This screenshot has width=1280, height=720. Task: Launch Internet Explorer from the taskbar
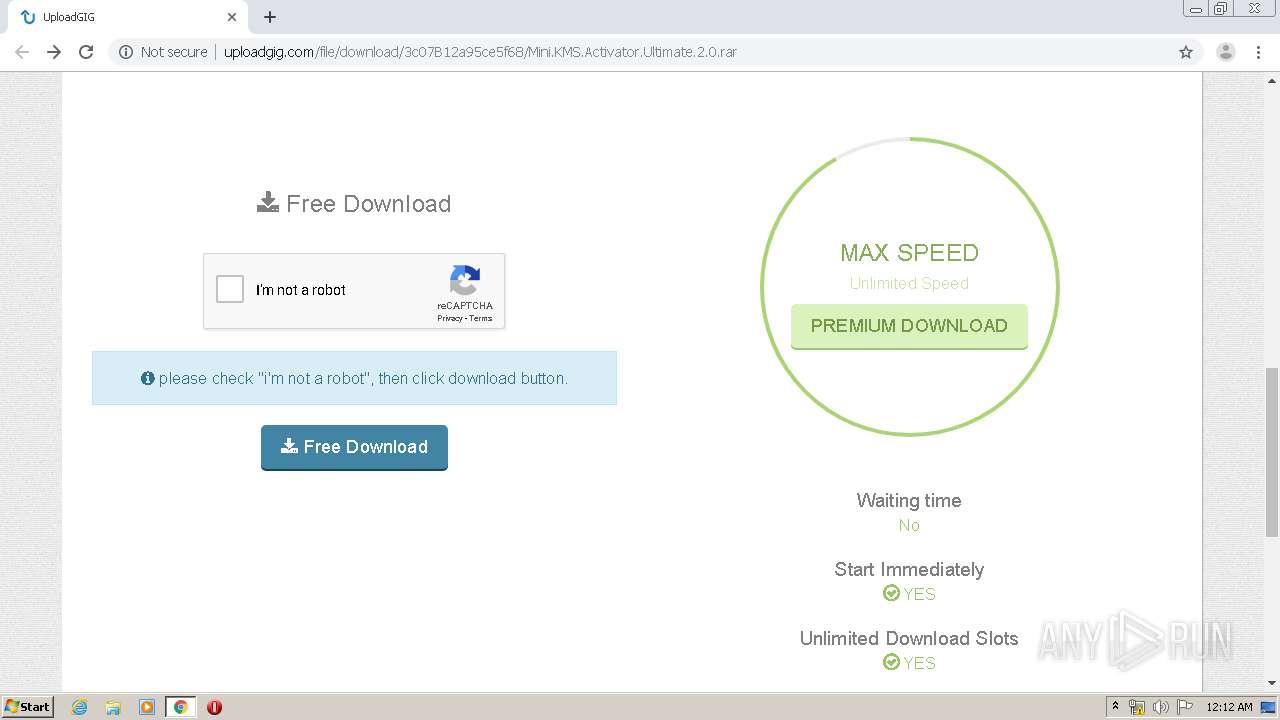click(79, 707)
